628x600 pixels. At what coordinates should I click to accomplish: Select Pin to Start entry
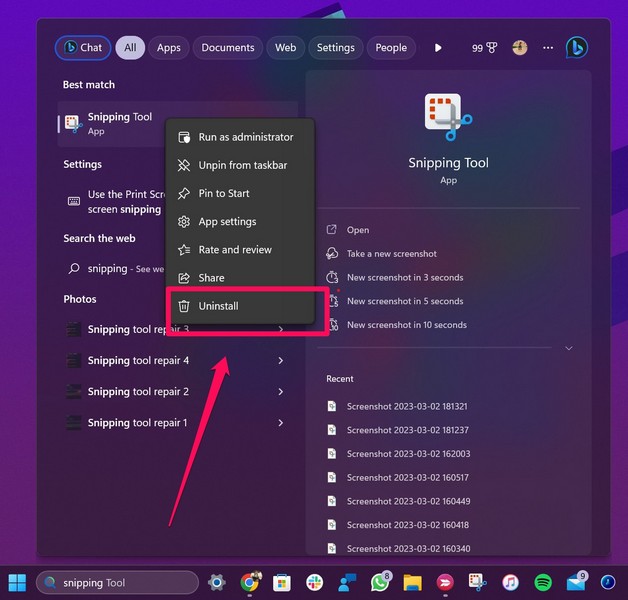[224, 193]
